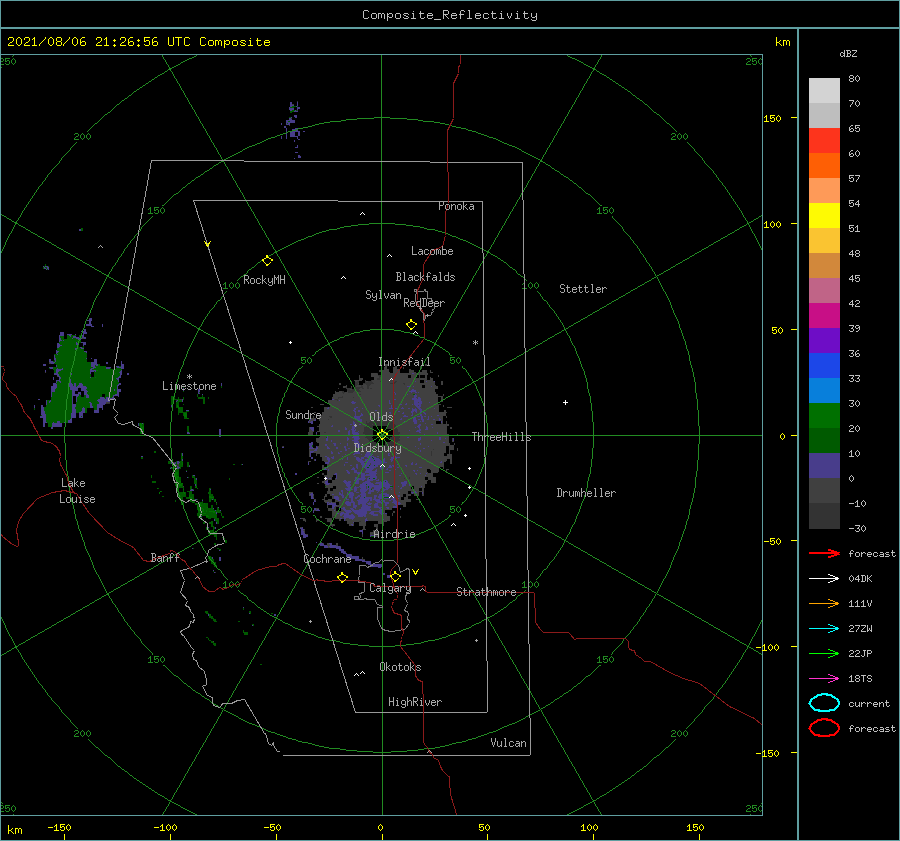
Task: Select the 80 dBZ color swatch
Action: [x=824, y=90]
